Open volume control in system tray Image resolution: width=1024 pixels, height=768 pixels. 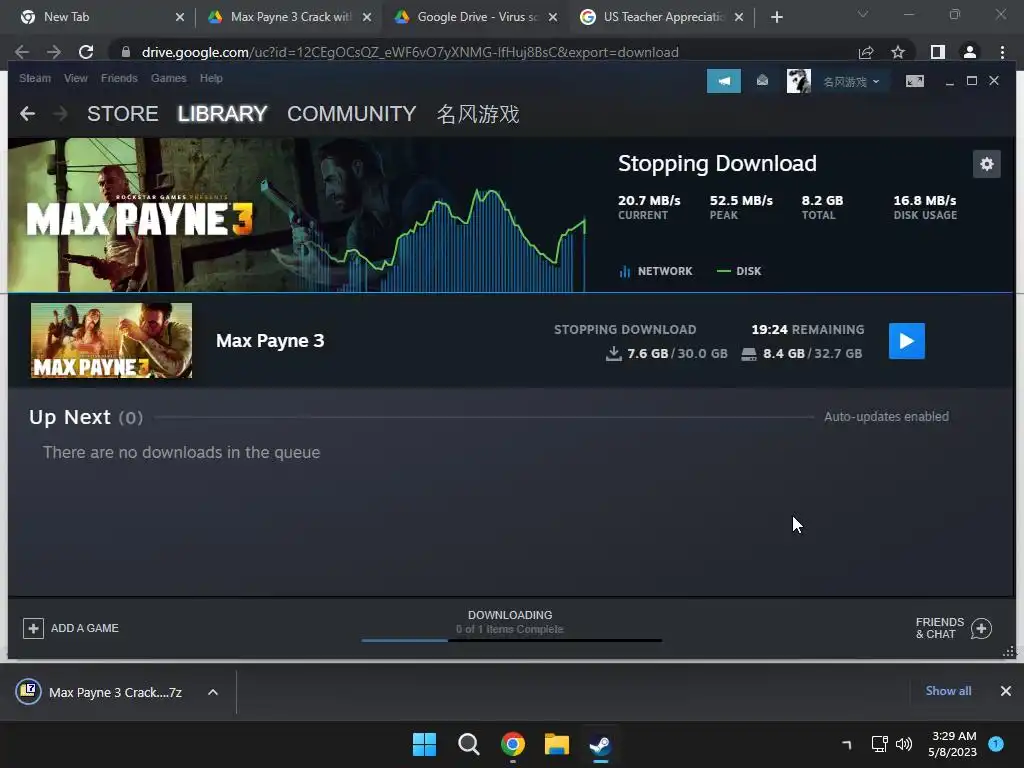point(904,744)
